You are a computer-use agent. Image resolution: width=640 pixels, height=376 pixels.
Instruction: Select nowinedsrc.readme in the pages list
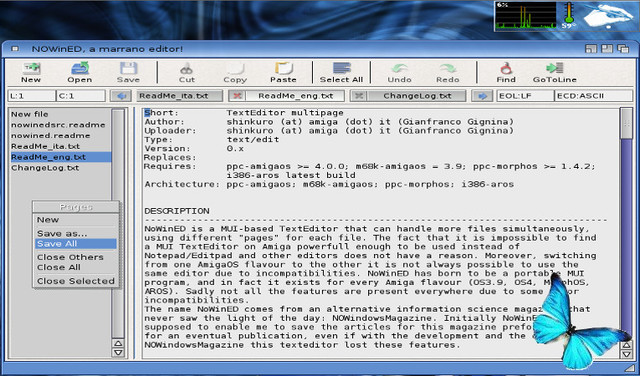[60, 125]
